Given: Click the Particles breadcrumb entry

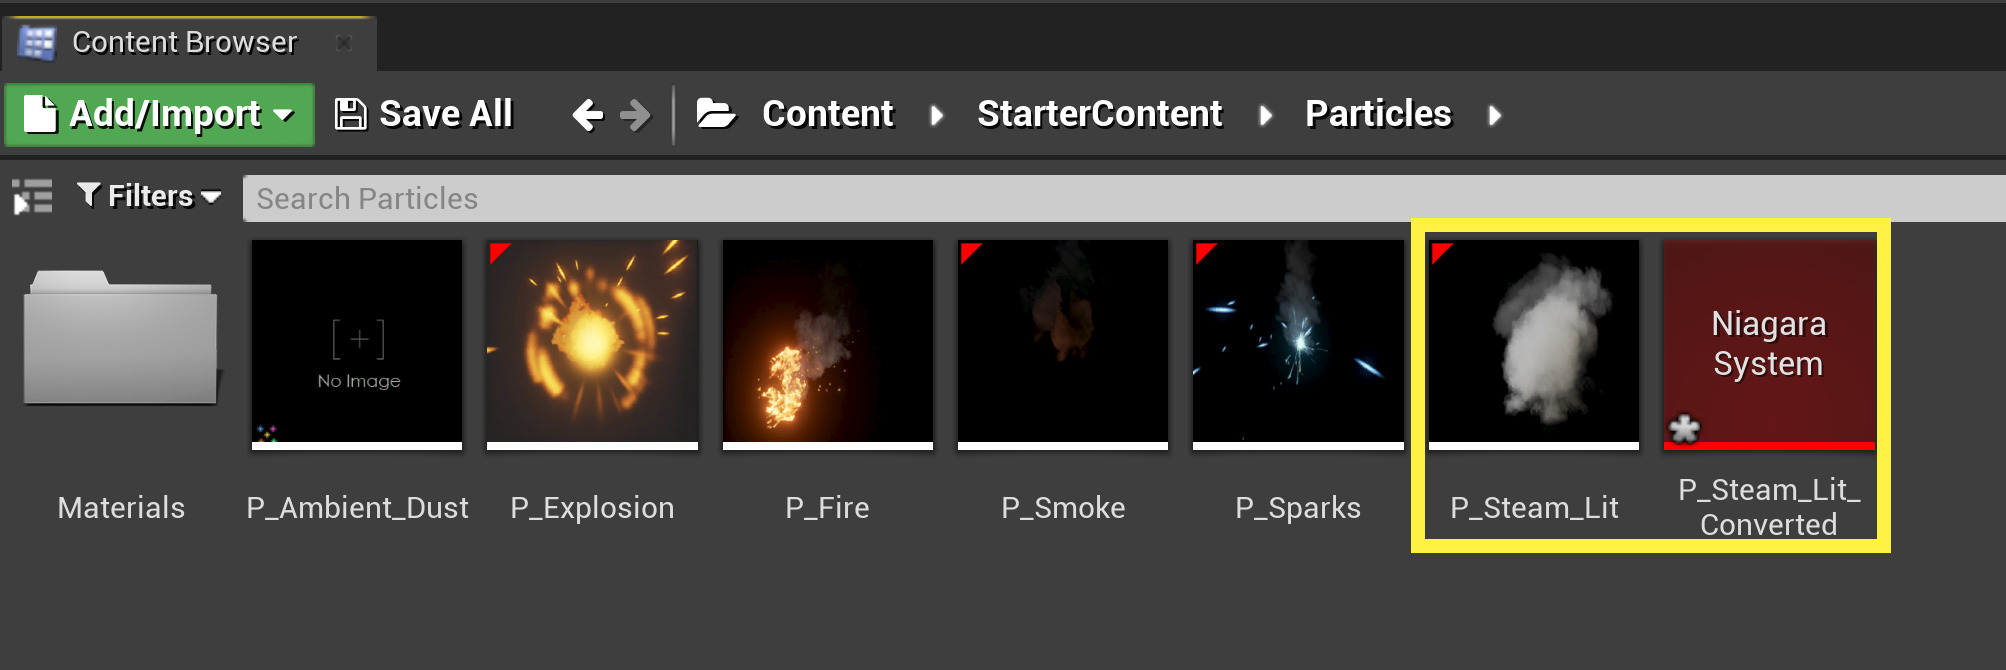Looking at the screenshot, I should click(1378, 113).
